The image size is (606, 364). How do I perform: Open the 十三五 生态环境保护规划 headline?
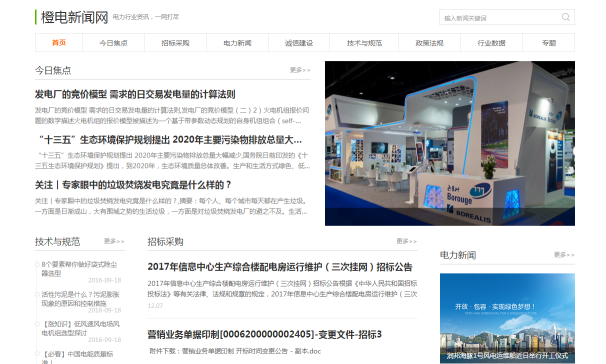[170, 139]
